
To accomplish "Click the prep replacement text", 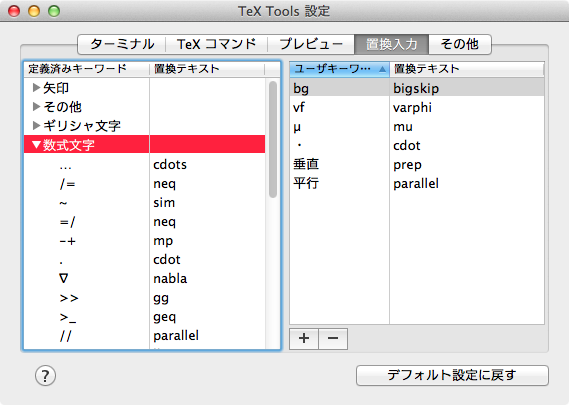I will pyautogui.click(x=407, y=165).
